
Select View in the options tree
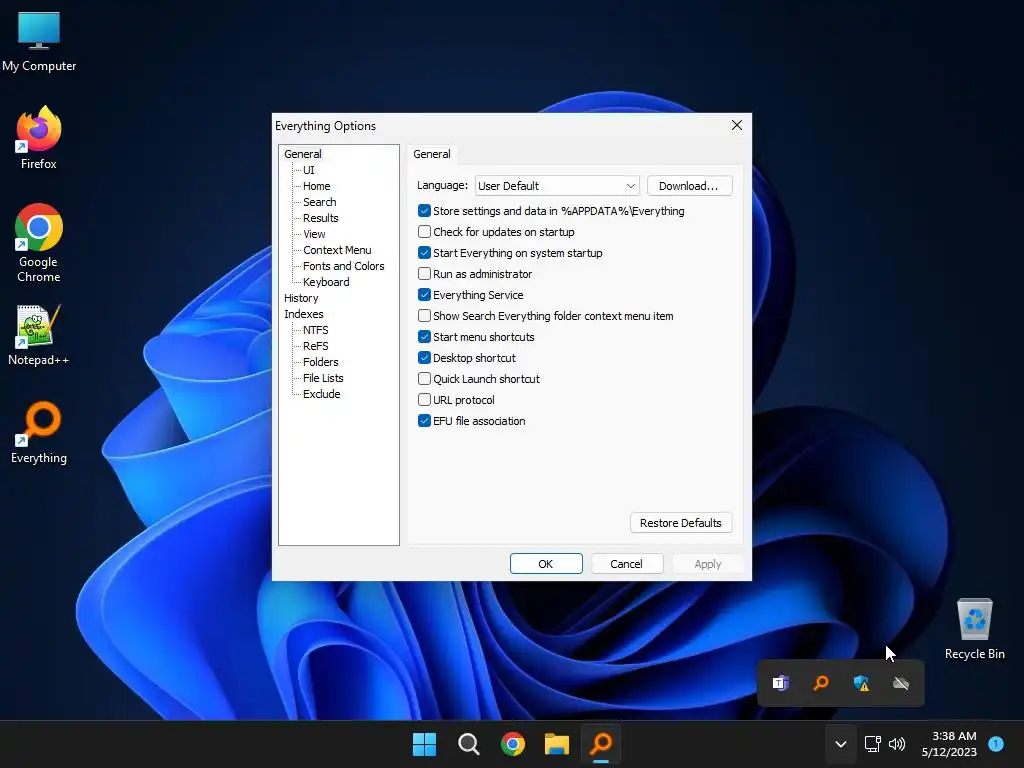[x=314, y=234]
